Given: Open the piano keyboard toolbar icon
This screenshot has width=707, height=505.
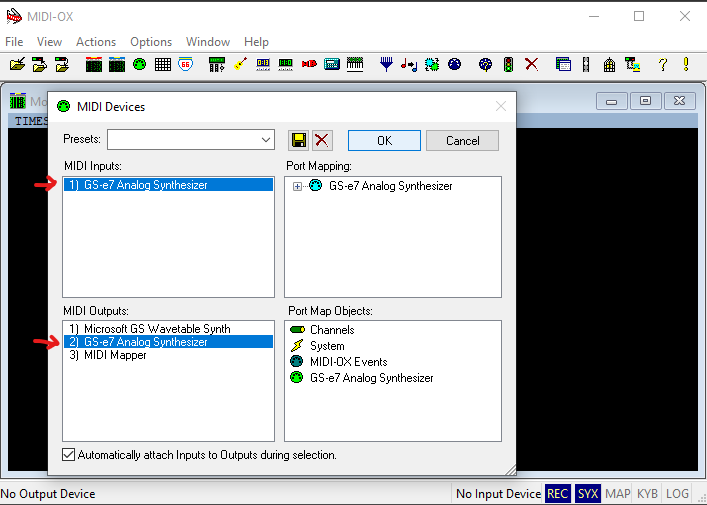Looking at the screenshot, I should (x=355, y=64).
